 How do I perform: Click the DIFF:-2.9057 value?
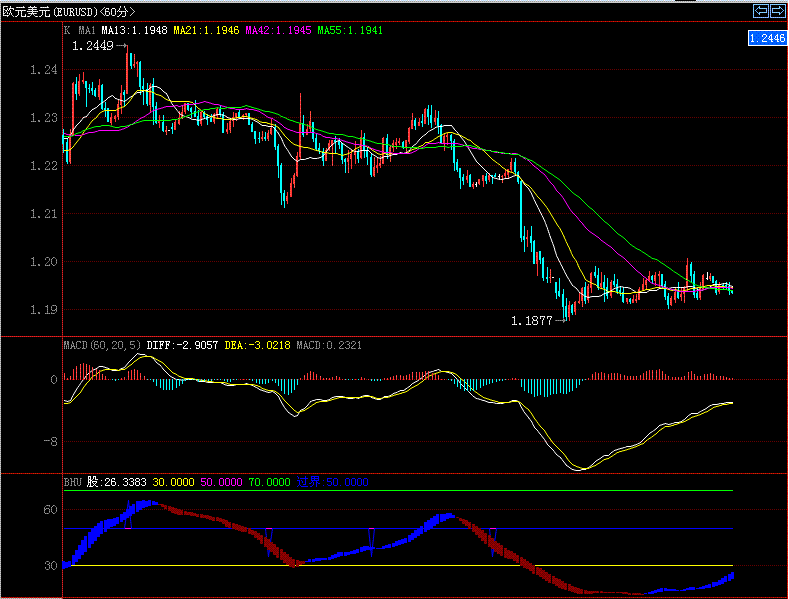[182, 345]
